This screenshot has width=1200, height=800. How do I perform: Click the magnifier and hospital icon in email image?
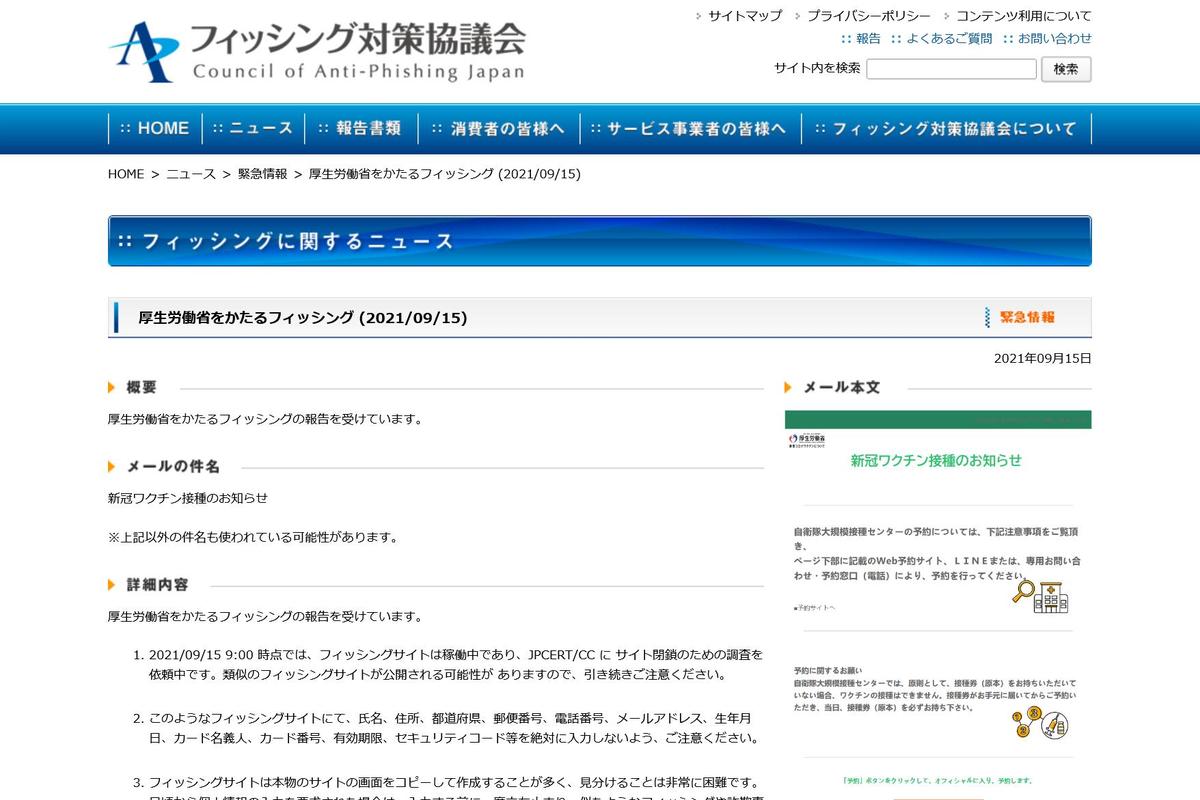point(1040,595)
